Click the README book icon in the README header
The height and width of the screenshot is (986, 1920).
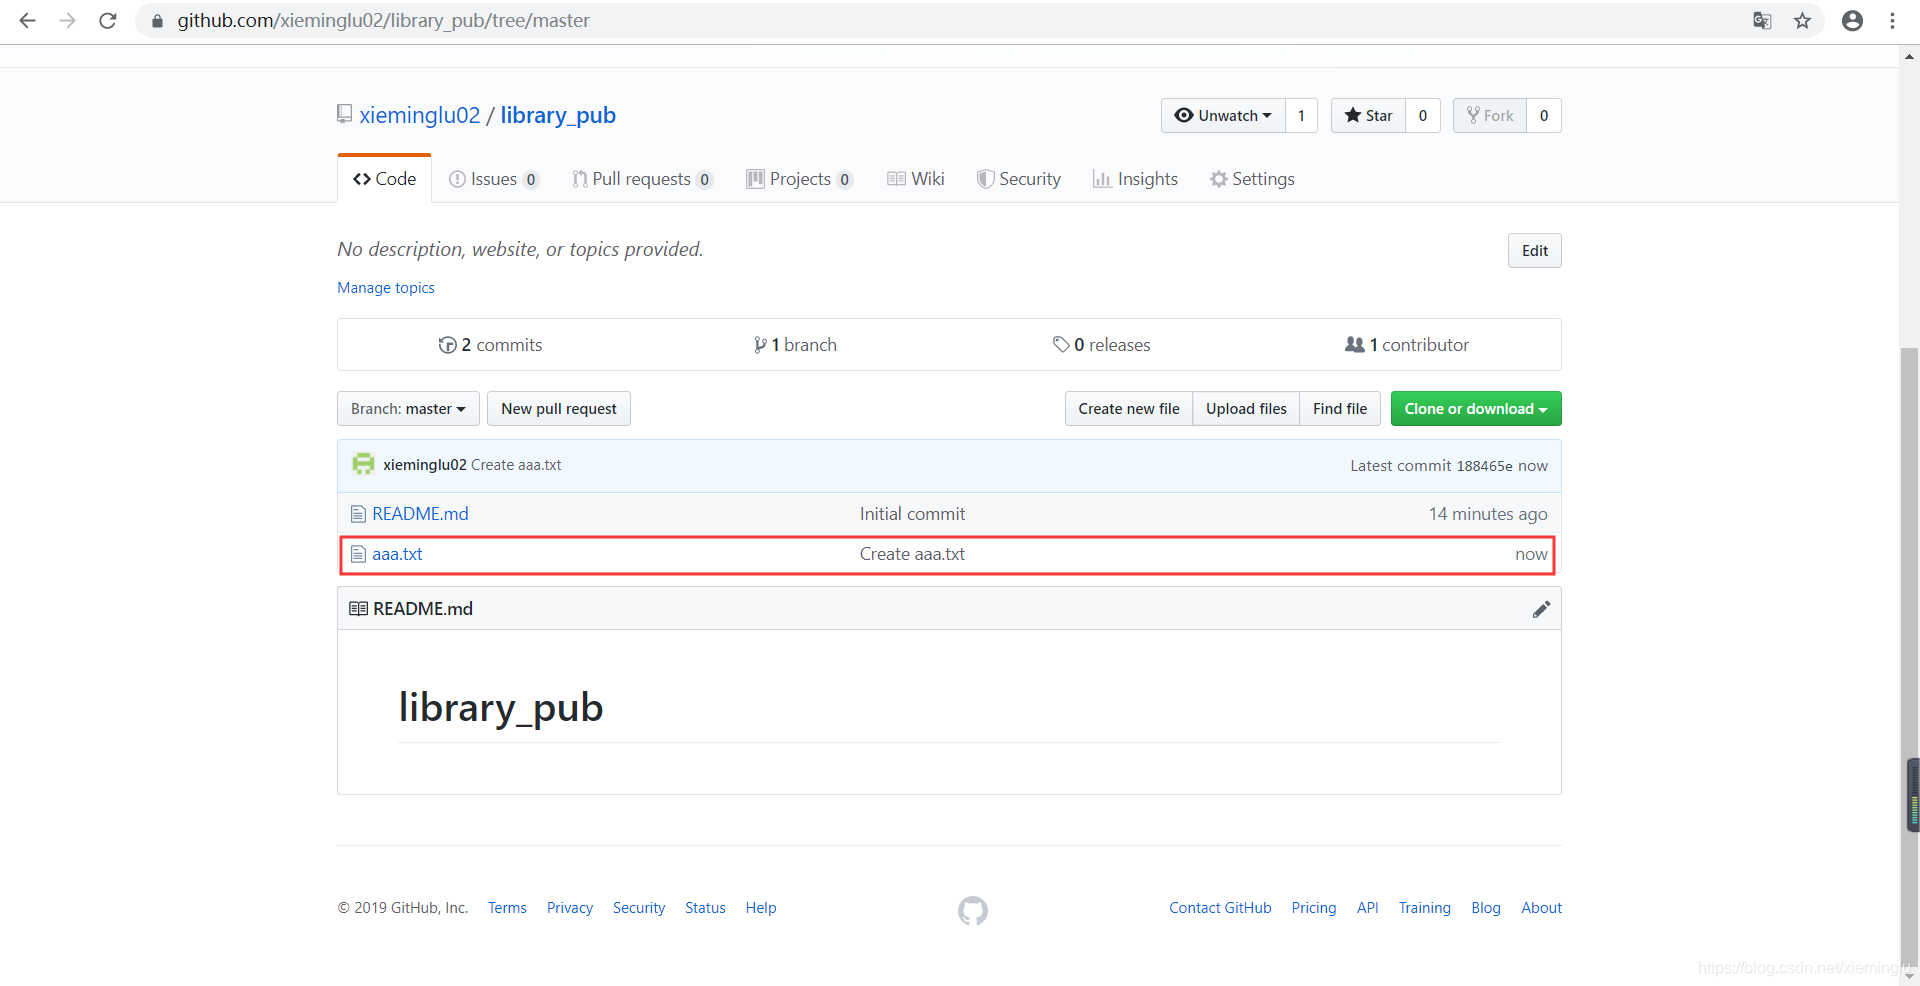(358, 609)
